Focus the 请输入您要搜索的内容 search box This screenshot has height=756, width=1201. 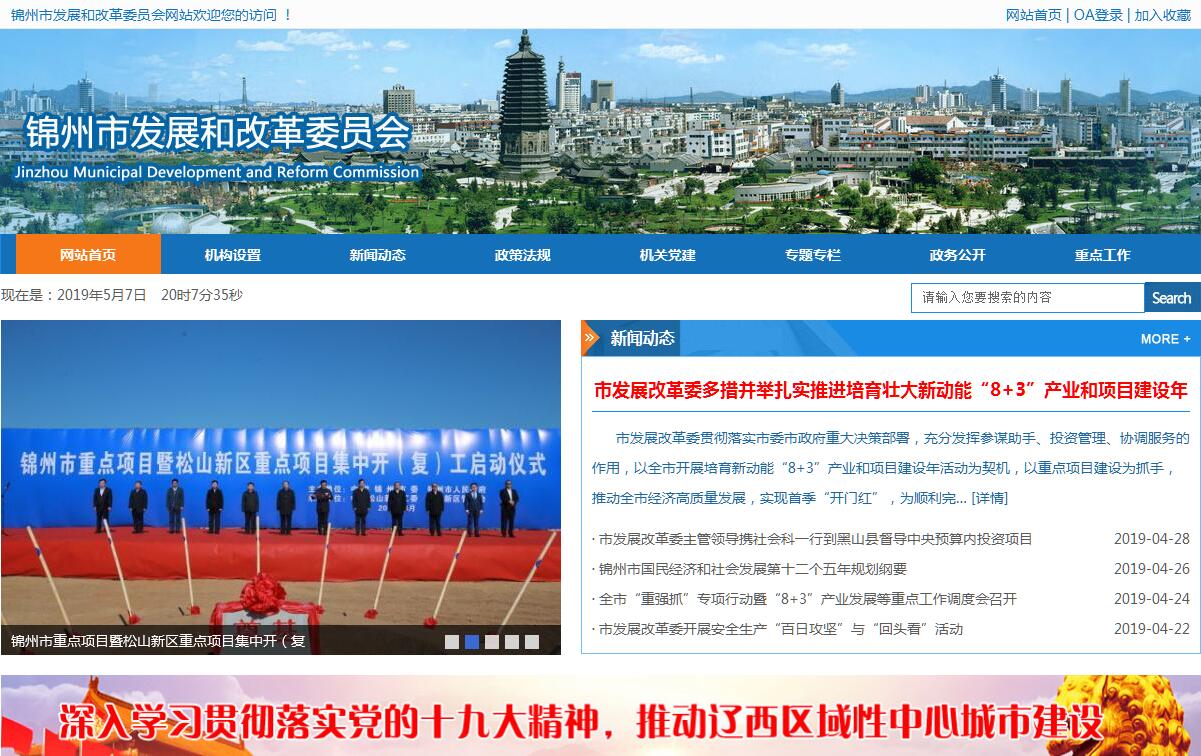click(1027, 297)
